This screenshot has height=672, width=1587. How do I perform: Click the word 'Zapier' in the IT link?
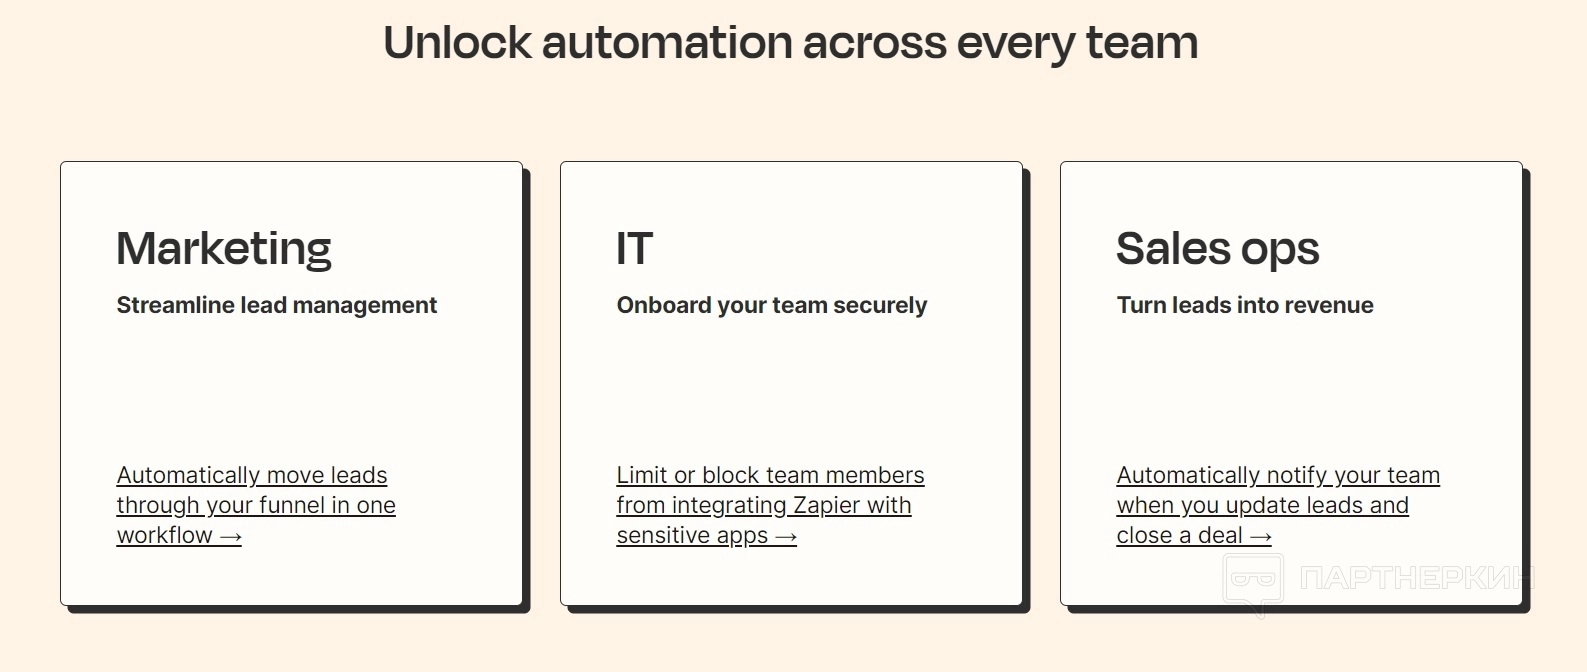click(826, 506)
